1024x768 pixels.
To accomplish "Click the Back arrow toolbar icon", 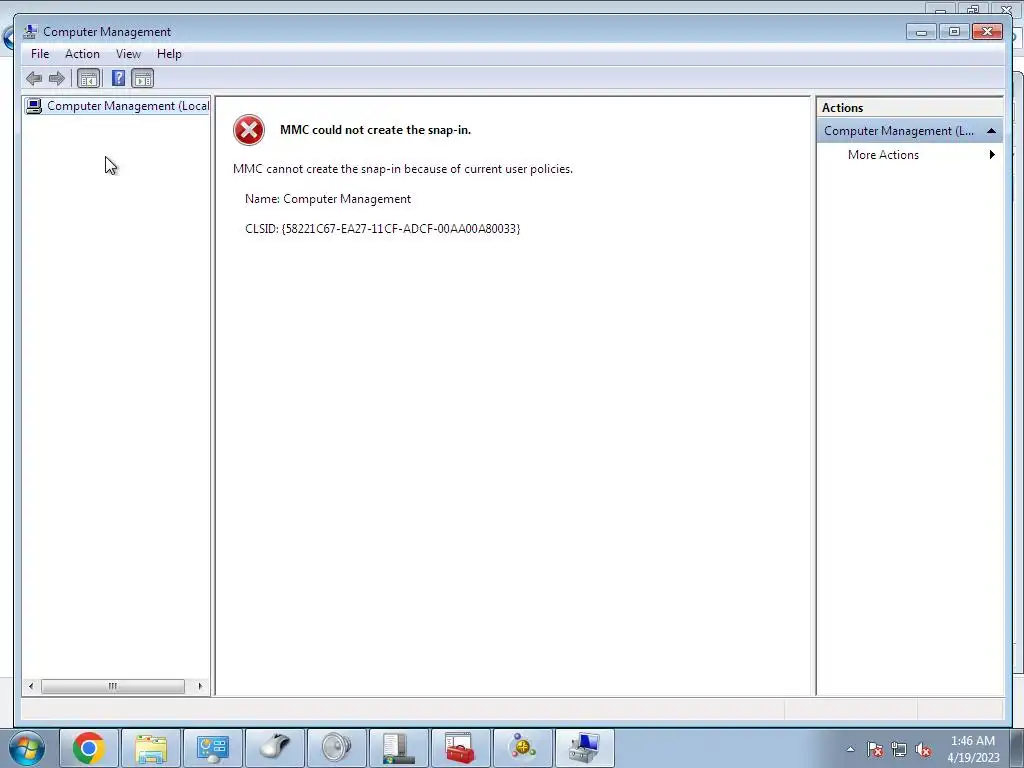I will [x=34, y=79].
